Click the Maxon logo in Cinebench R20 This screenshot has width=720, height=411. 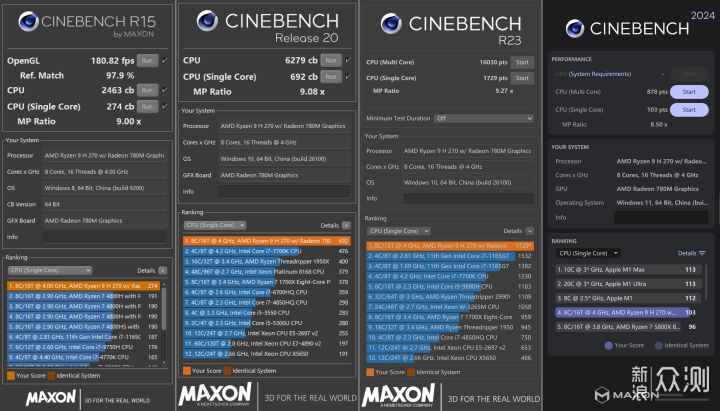tap(215, 395)
